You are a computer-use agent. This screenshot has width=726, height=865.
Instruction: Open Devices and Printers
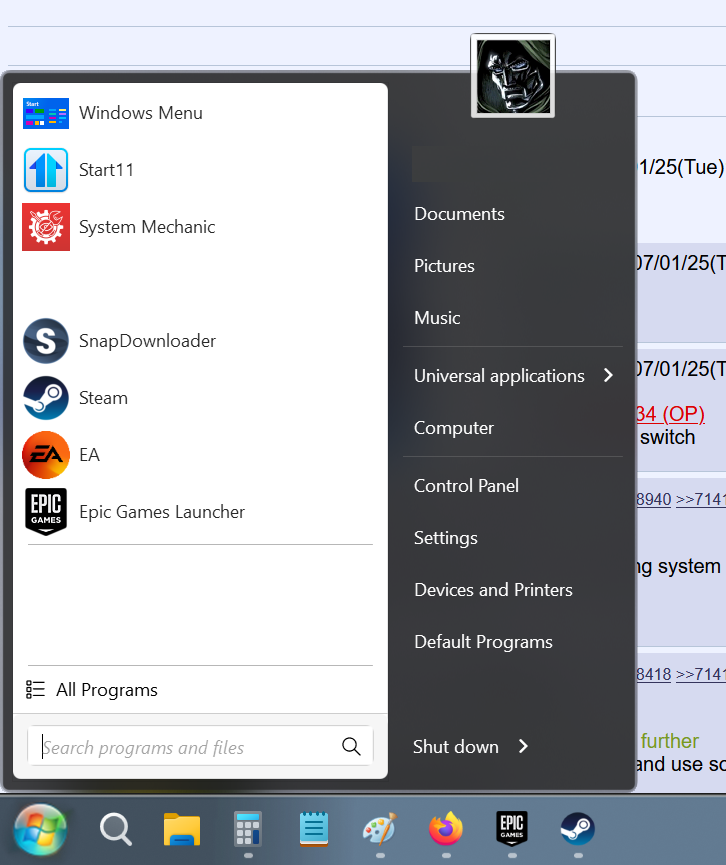(x=493, y=590)
